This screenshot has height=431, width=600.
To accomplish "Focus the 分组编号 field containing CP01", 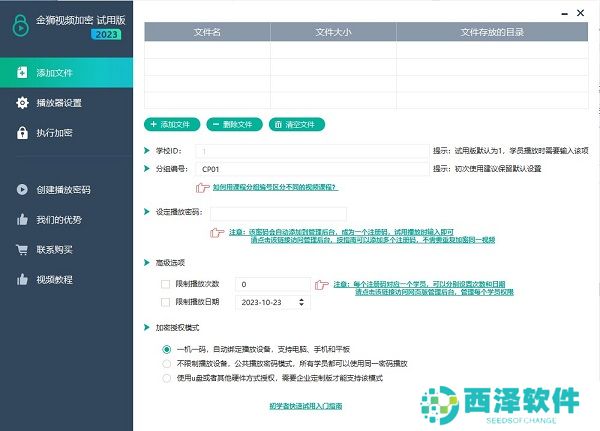I will click(x=312, y=169).
